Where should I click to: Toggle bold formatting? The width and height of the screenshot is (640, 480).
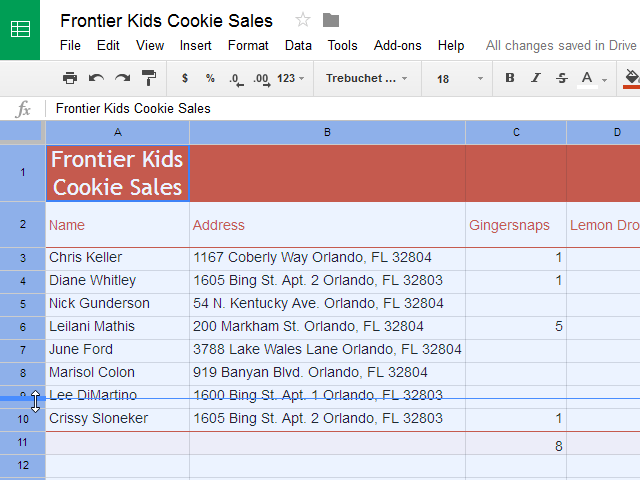(x=510, y=78)
